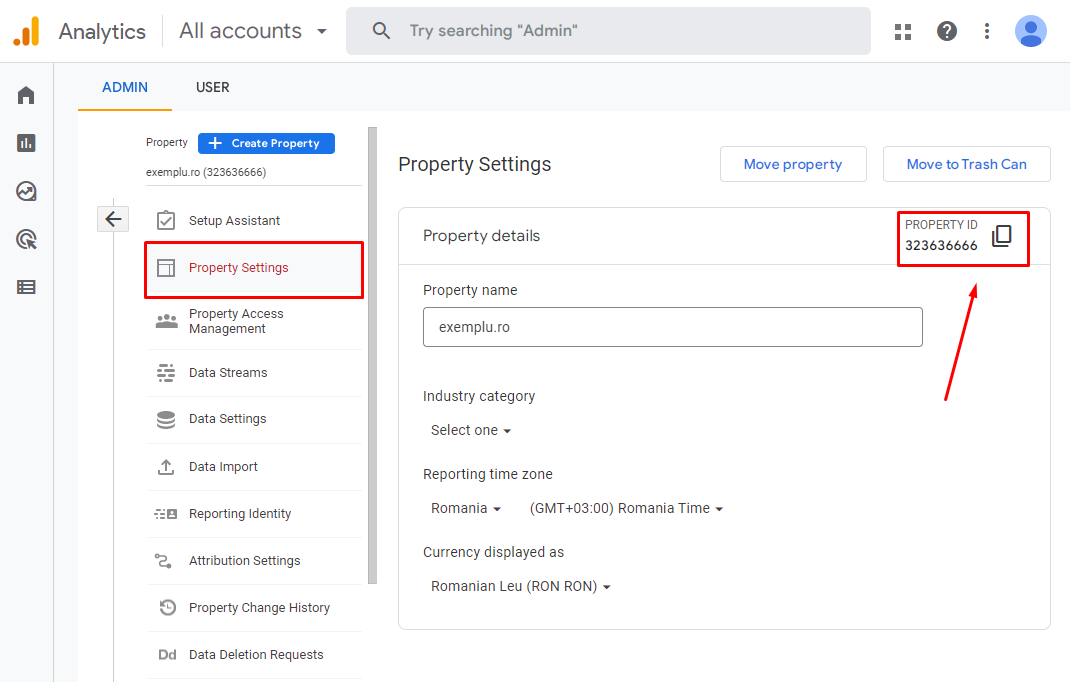Open Configure table icon in sidebar
The width and height of the screenshot is (1070, 682).
pos(26,287)
